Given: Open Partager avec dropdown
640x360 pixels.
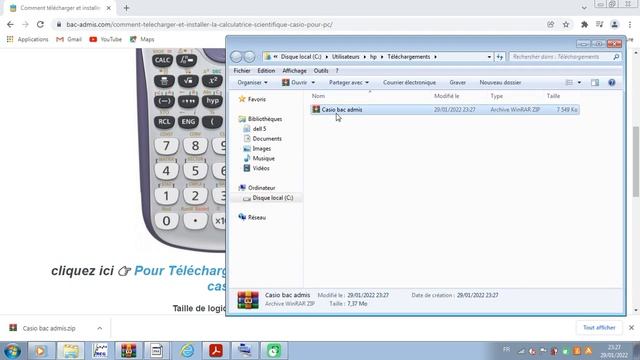Looking at the screenshot, I should pyautogui.click(x=349, y=82).
